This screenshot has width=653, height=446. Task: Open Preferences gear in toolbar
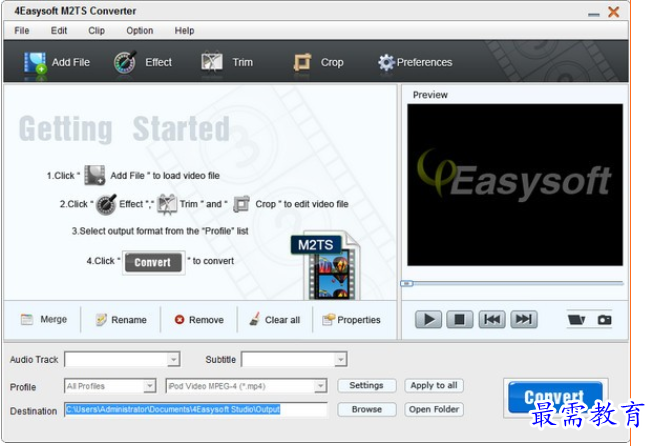coord(386,62)
